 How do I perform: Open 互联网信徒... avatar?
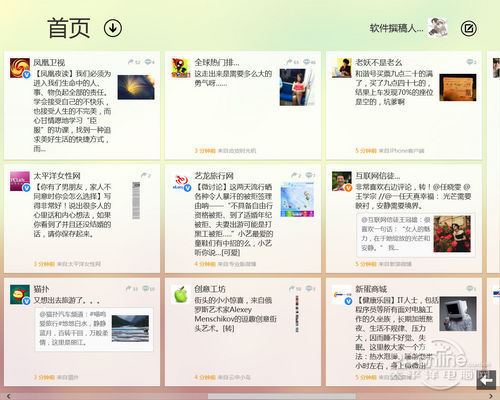tap(342, 181)
